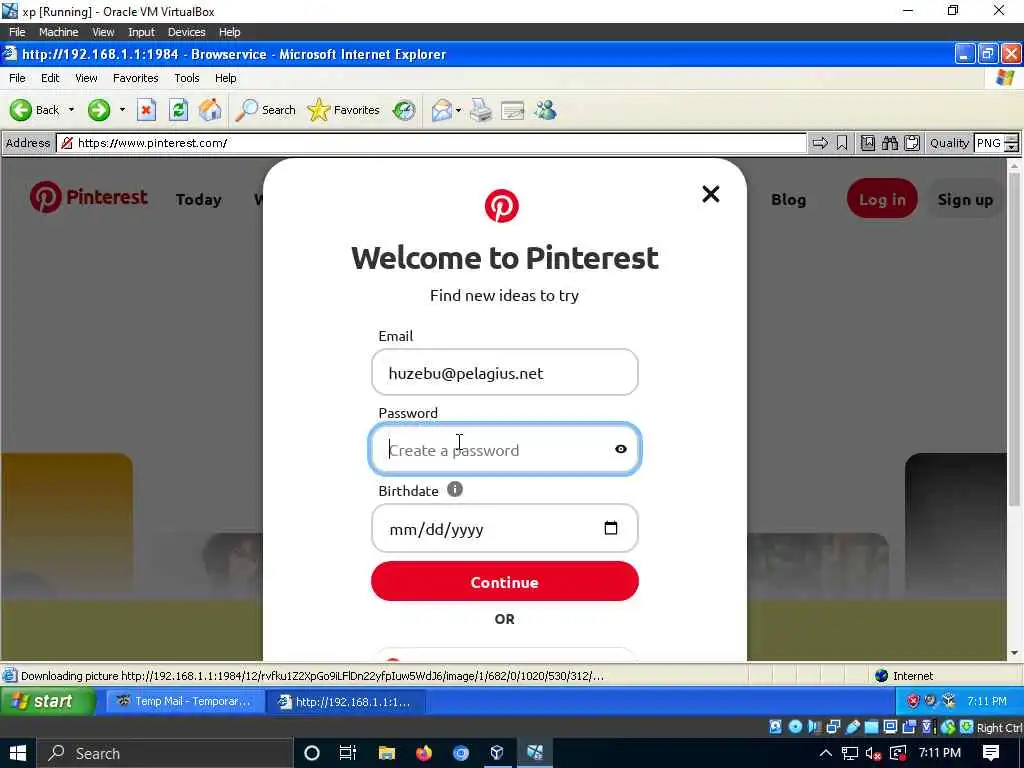Click scrollbar down arrow in IE page
Image resolution: width=1024 pixels, height=768 pixels.
pos(1014,652)
